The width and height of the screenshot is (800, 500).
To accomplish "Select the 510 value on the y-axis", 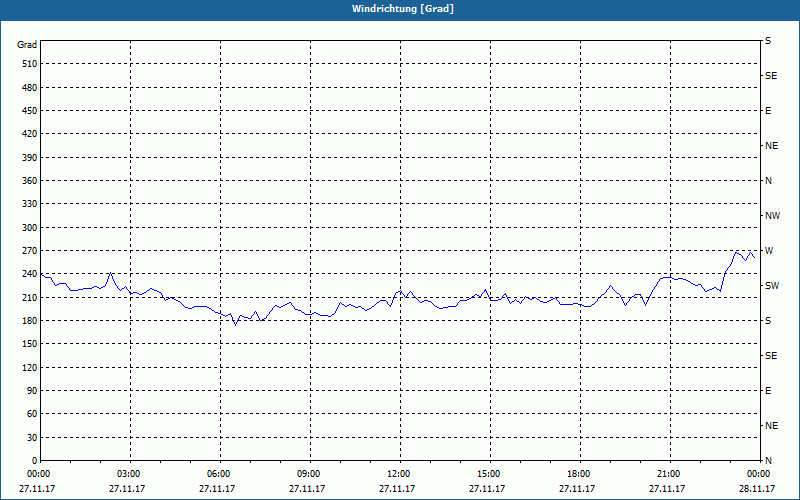I will 30,64.
